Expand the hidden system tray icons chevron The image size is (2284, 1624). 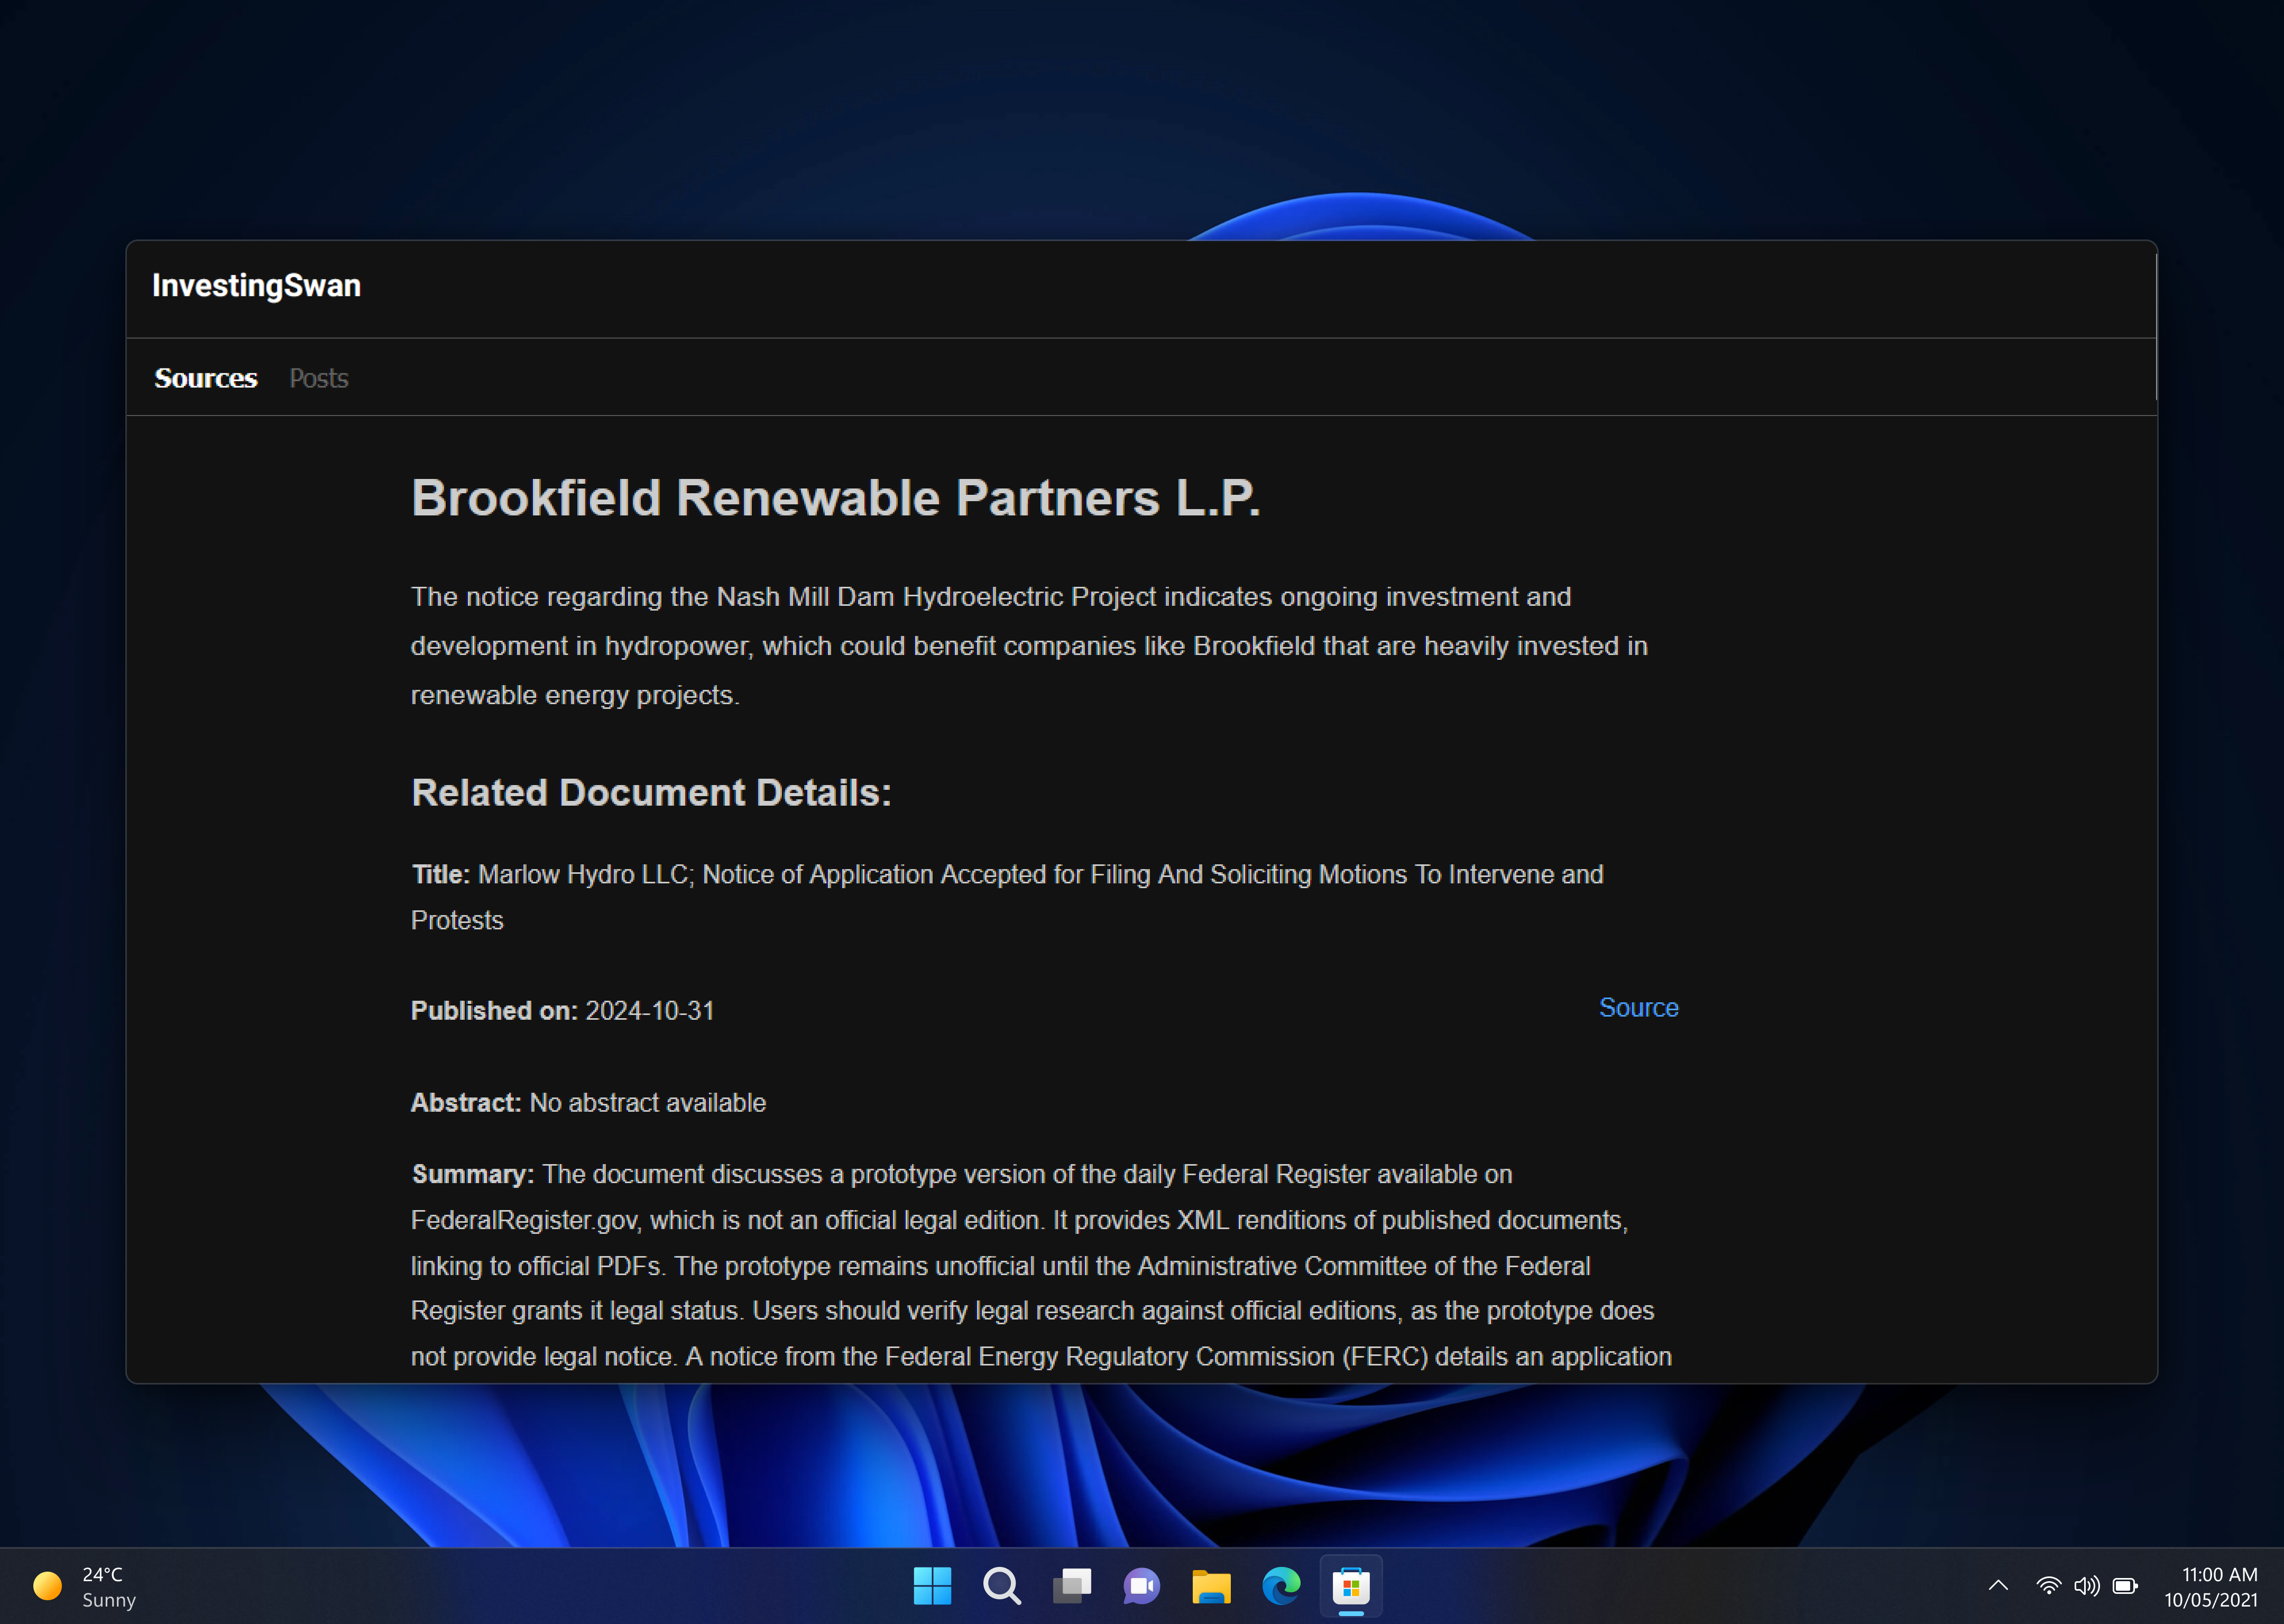pos(1997,1585)
